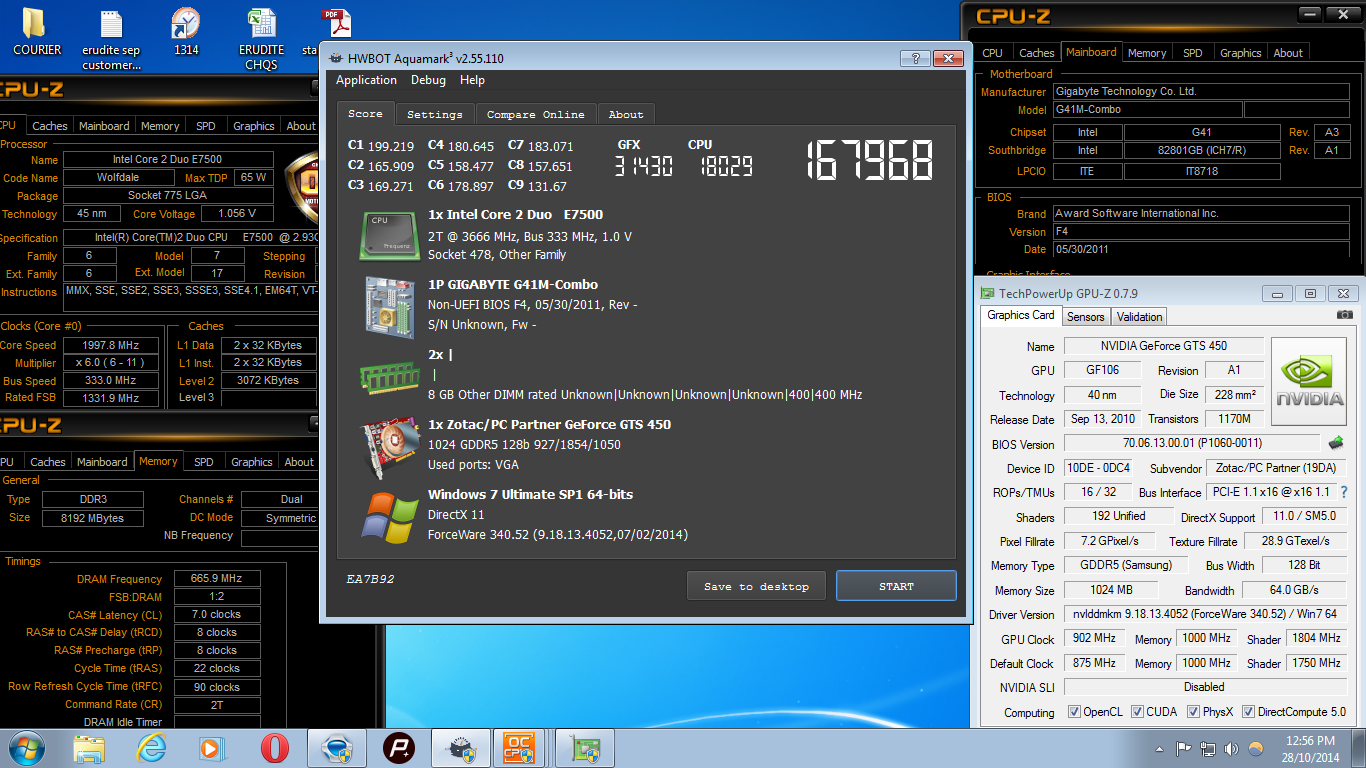Open Windows Explorer from the taskbar
The height and width of the screenshot is (768, 1366).
[x=89, y=748]
